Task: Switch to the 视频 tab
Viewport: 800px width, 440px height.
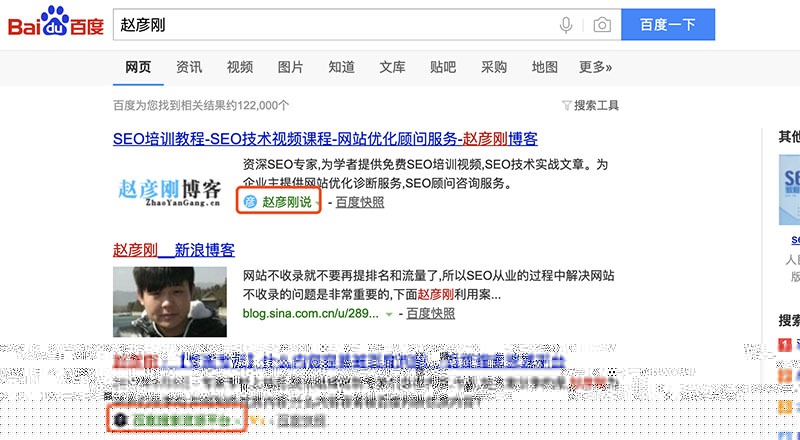Action: click(240, 67)
